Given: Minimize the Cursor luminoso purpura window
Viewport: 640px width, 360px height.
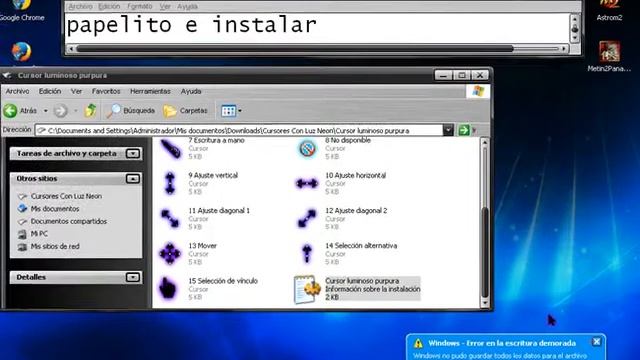Looking at the screenshot, I should tap(443, 76).
